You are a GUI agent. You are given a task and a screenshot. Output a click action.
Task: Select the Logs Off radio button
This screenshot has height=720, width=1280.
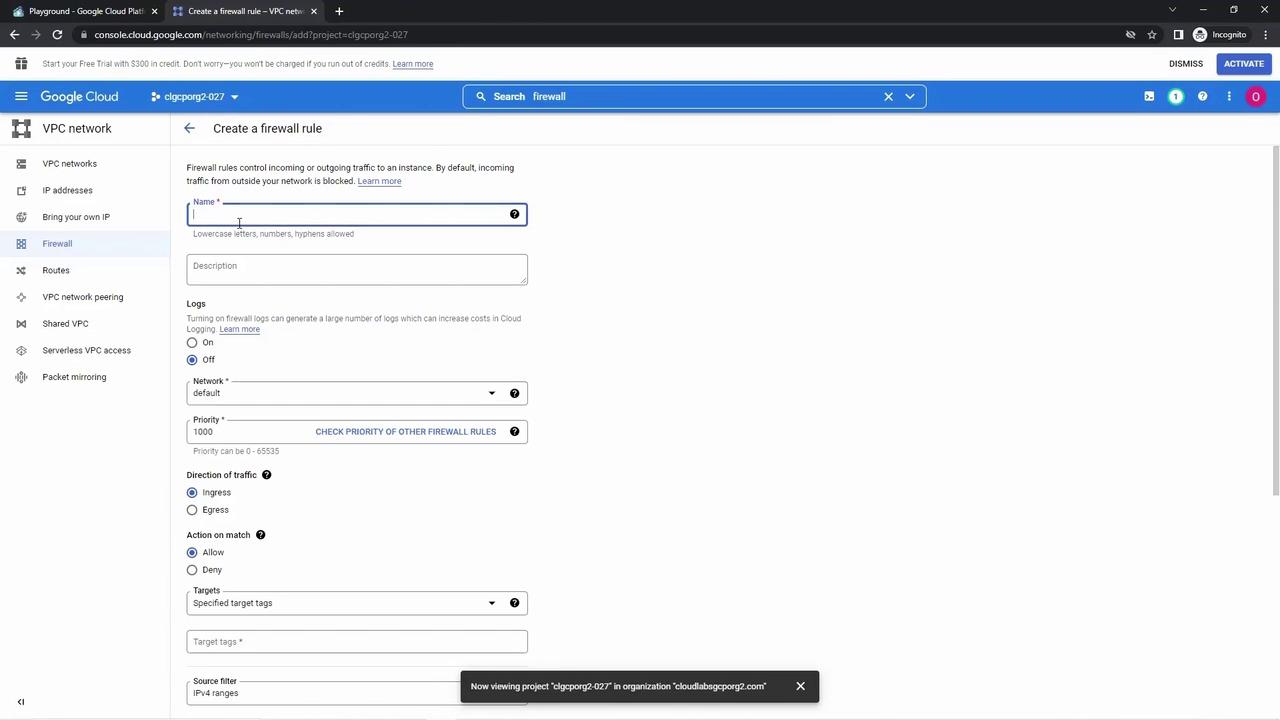coord(192,360)
